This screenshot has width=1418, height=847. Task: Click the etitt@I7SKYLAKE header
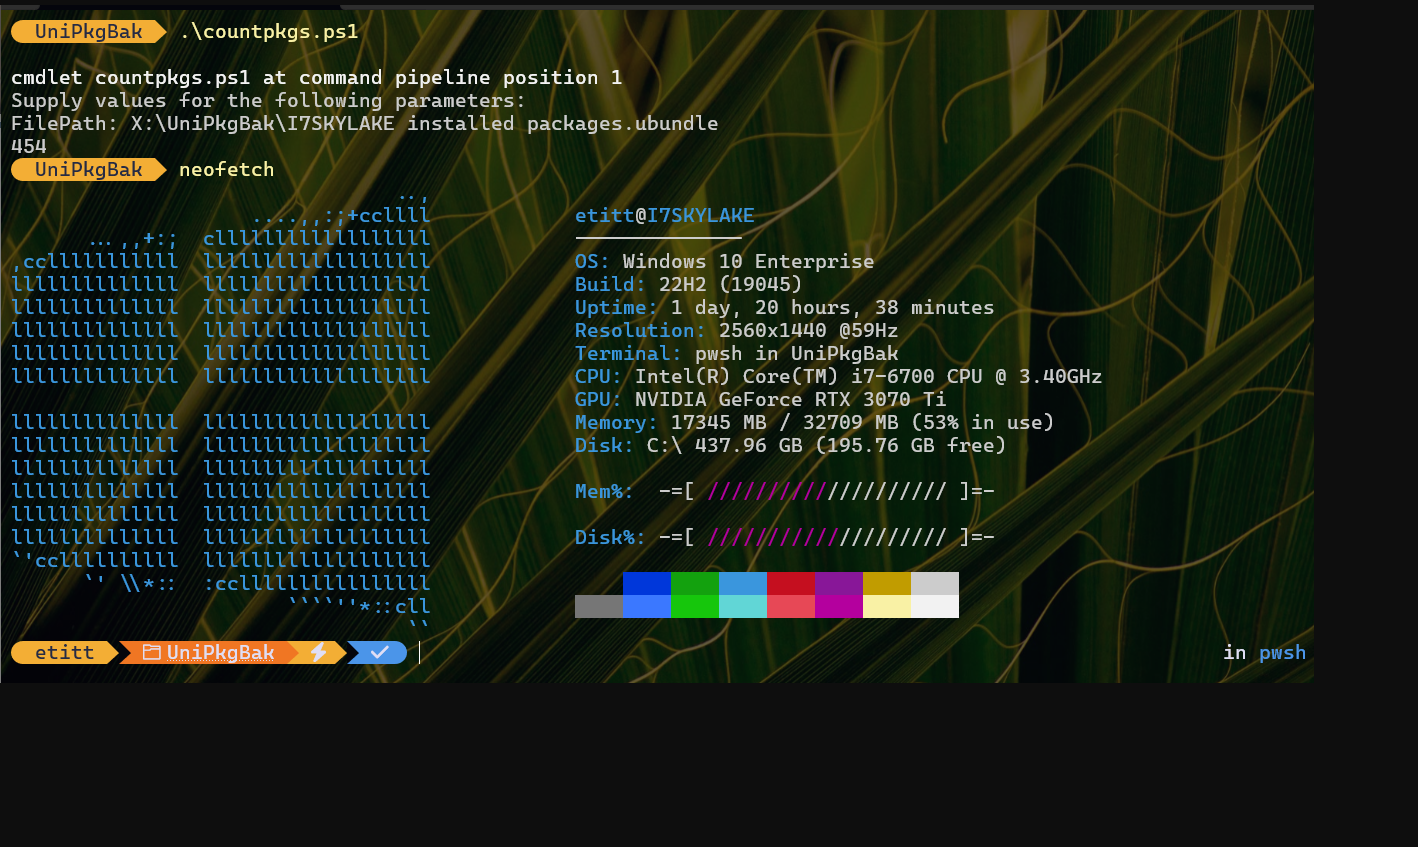[x=665, y=216]
